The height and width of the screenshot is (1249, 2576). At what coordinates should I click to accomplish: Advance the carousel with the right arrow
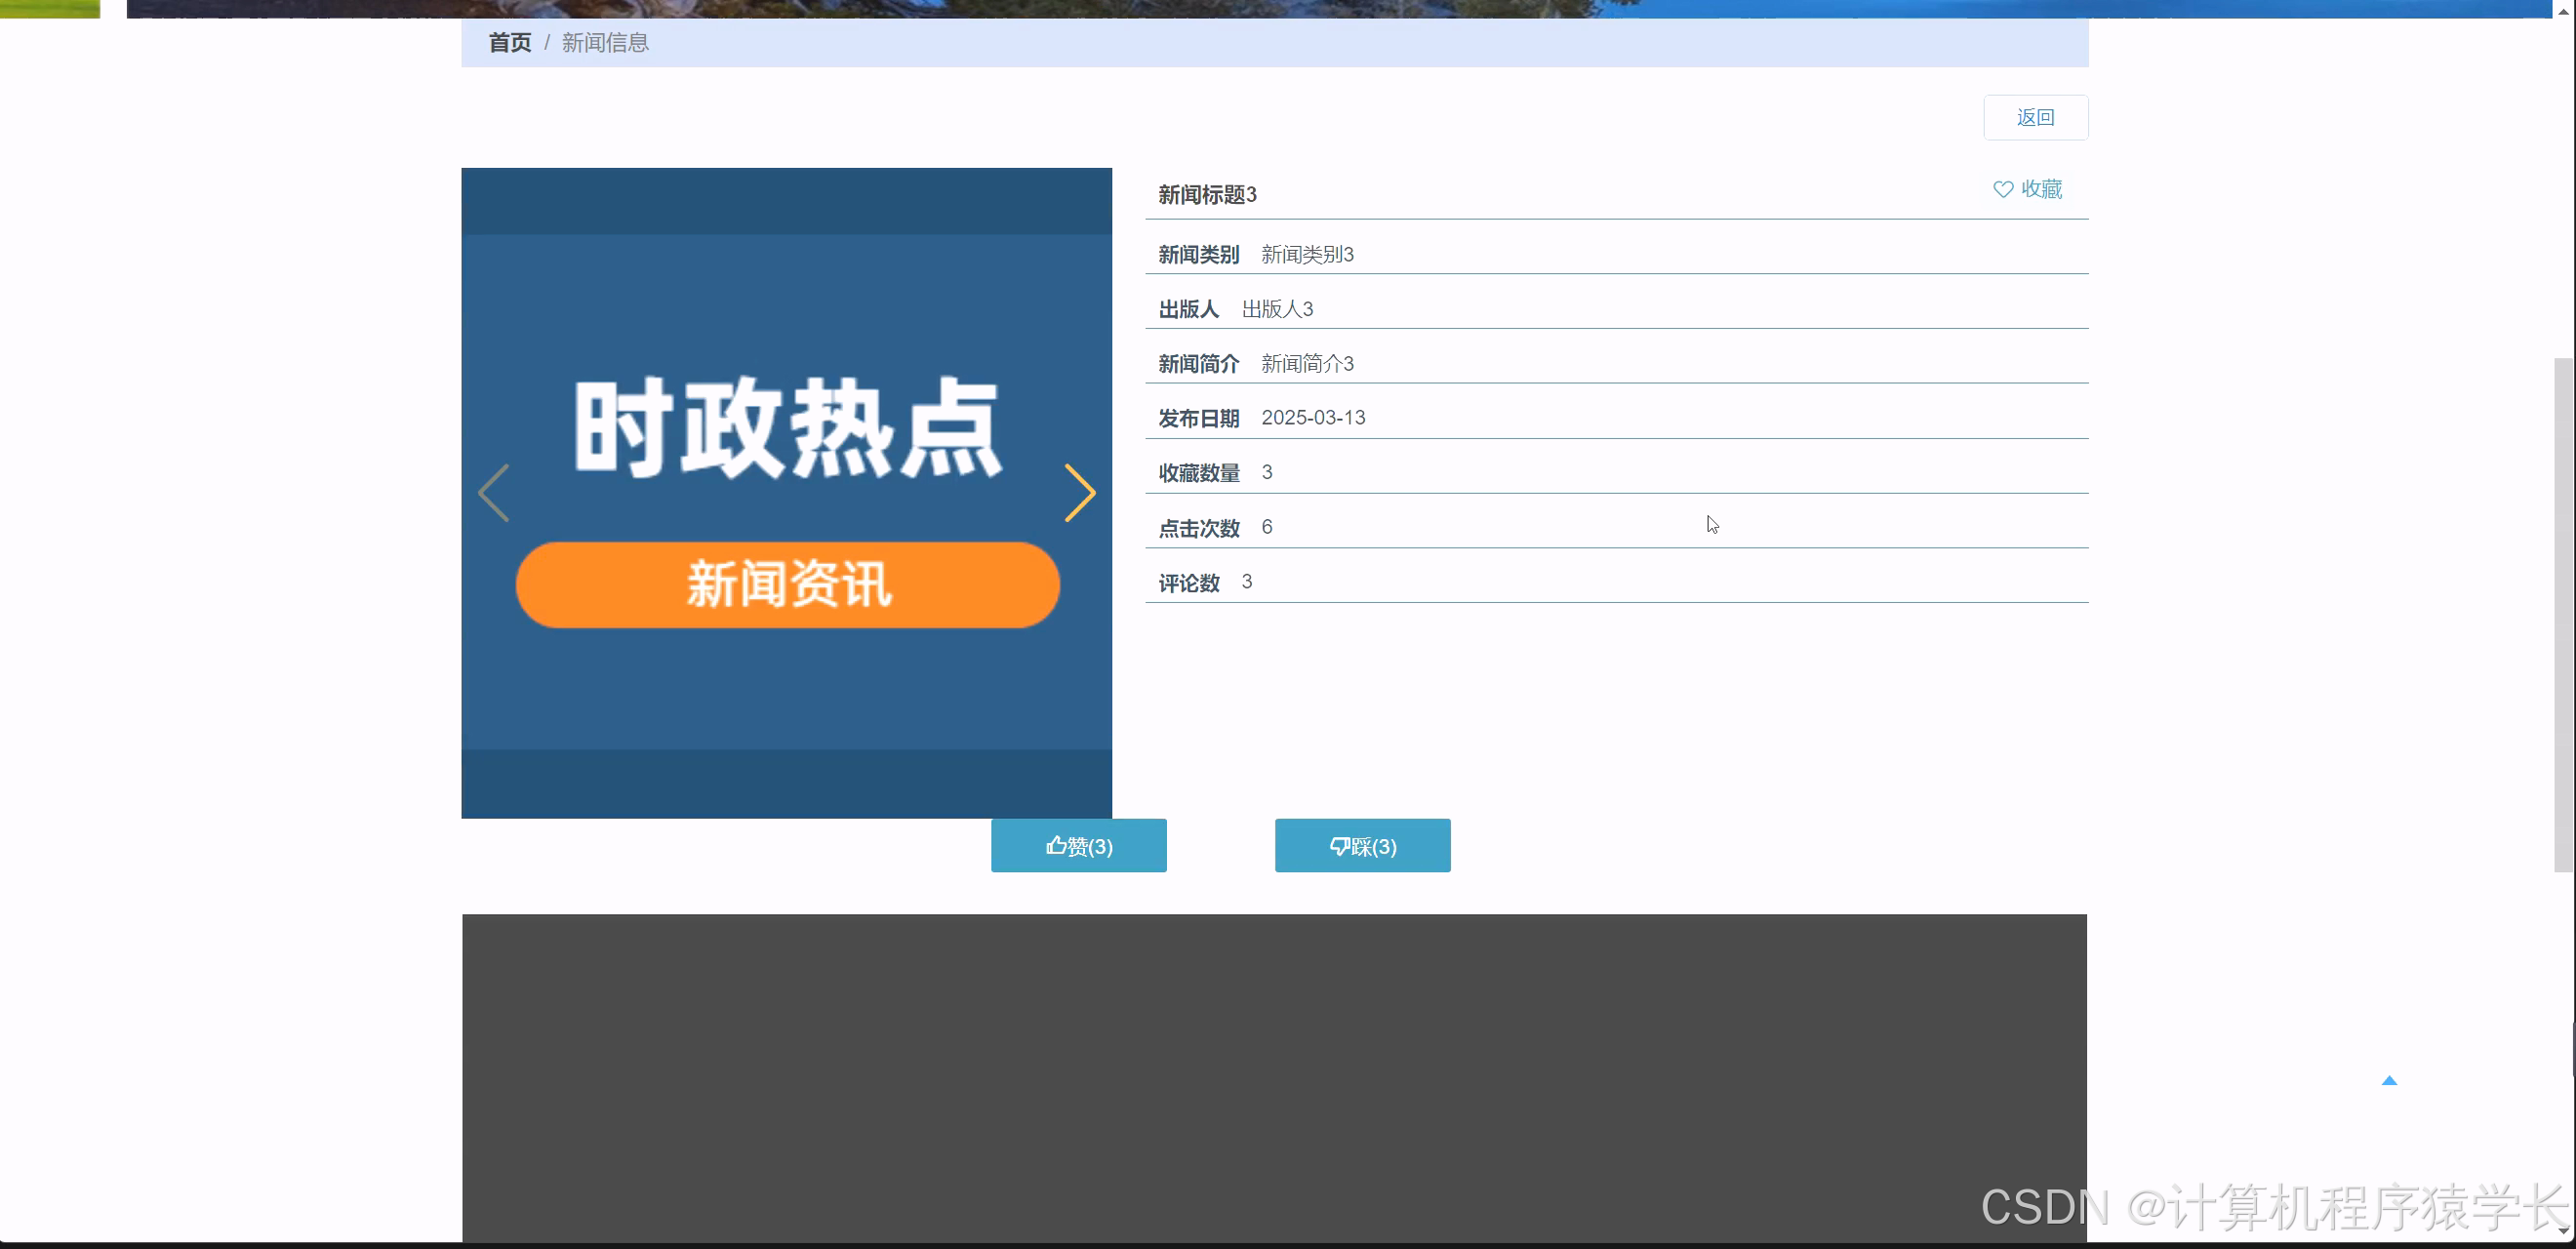coord(1080,492)
